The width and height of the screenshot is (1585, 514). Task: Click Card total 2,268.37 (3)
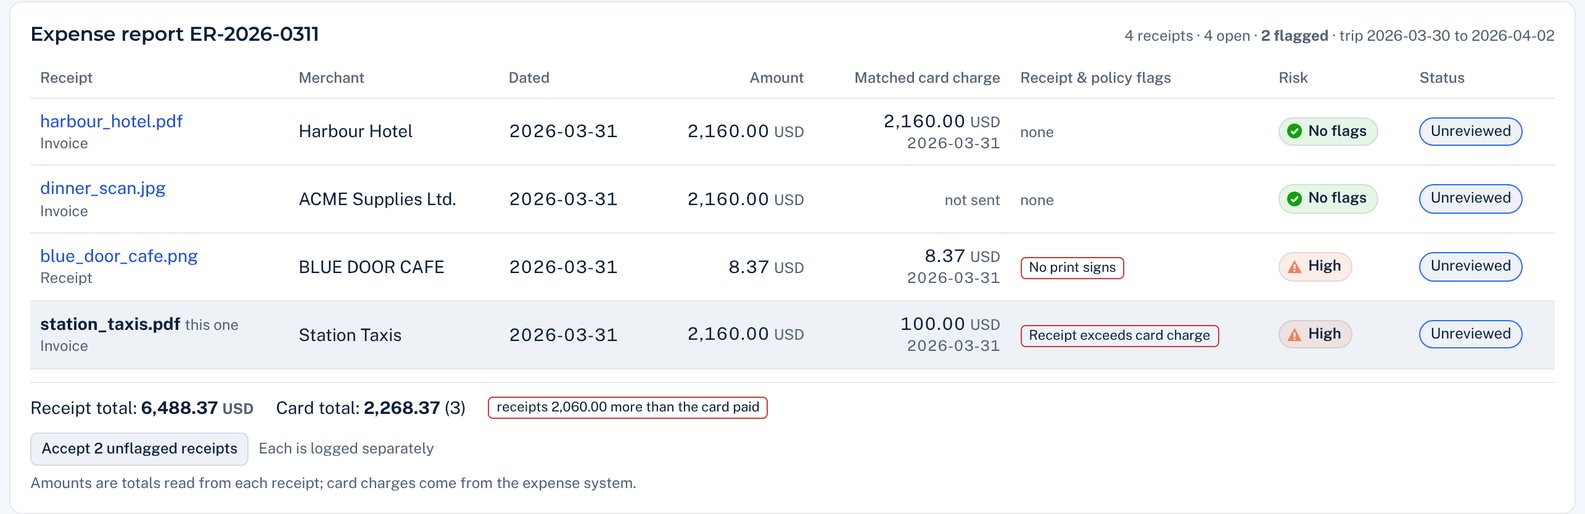371,408
